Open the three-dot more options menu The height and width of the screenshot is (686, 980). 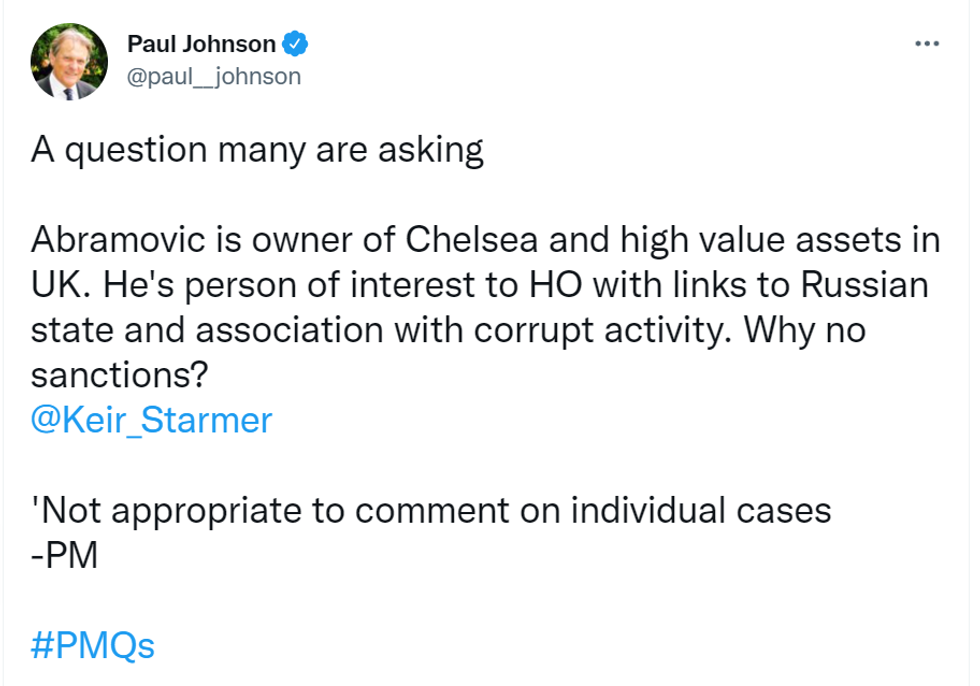[927, 44]
